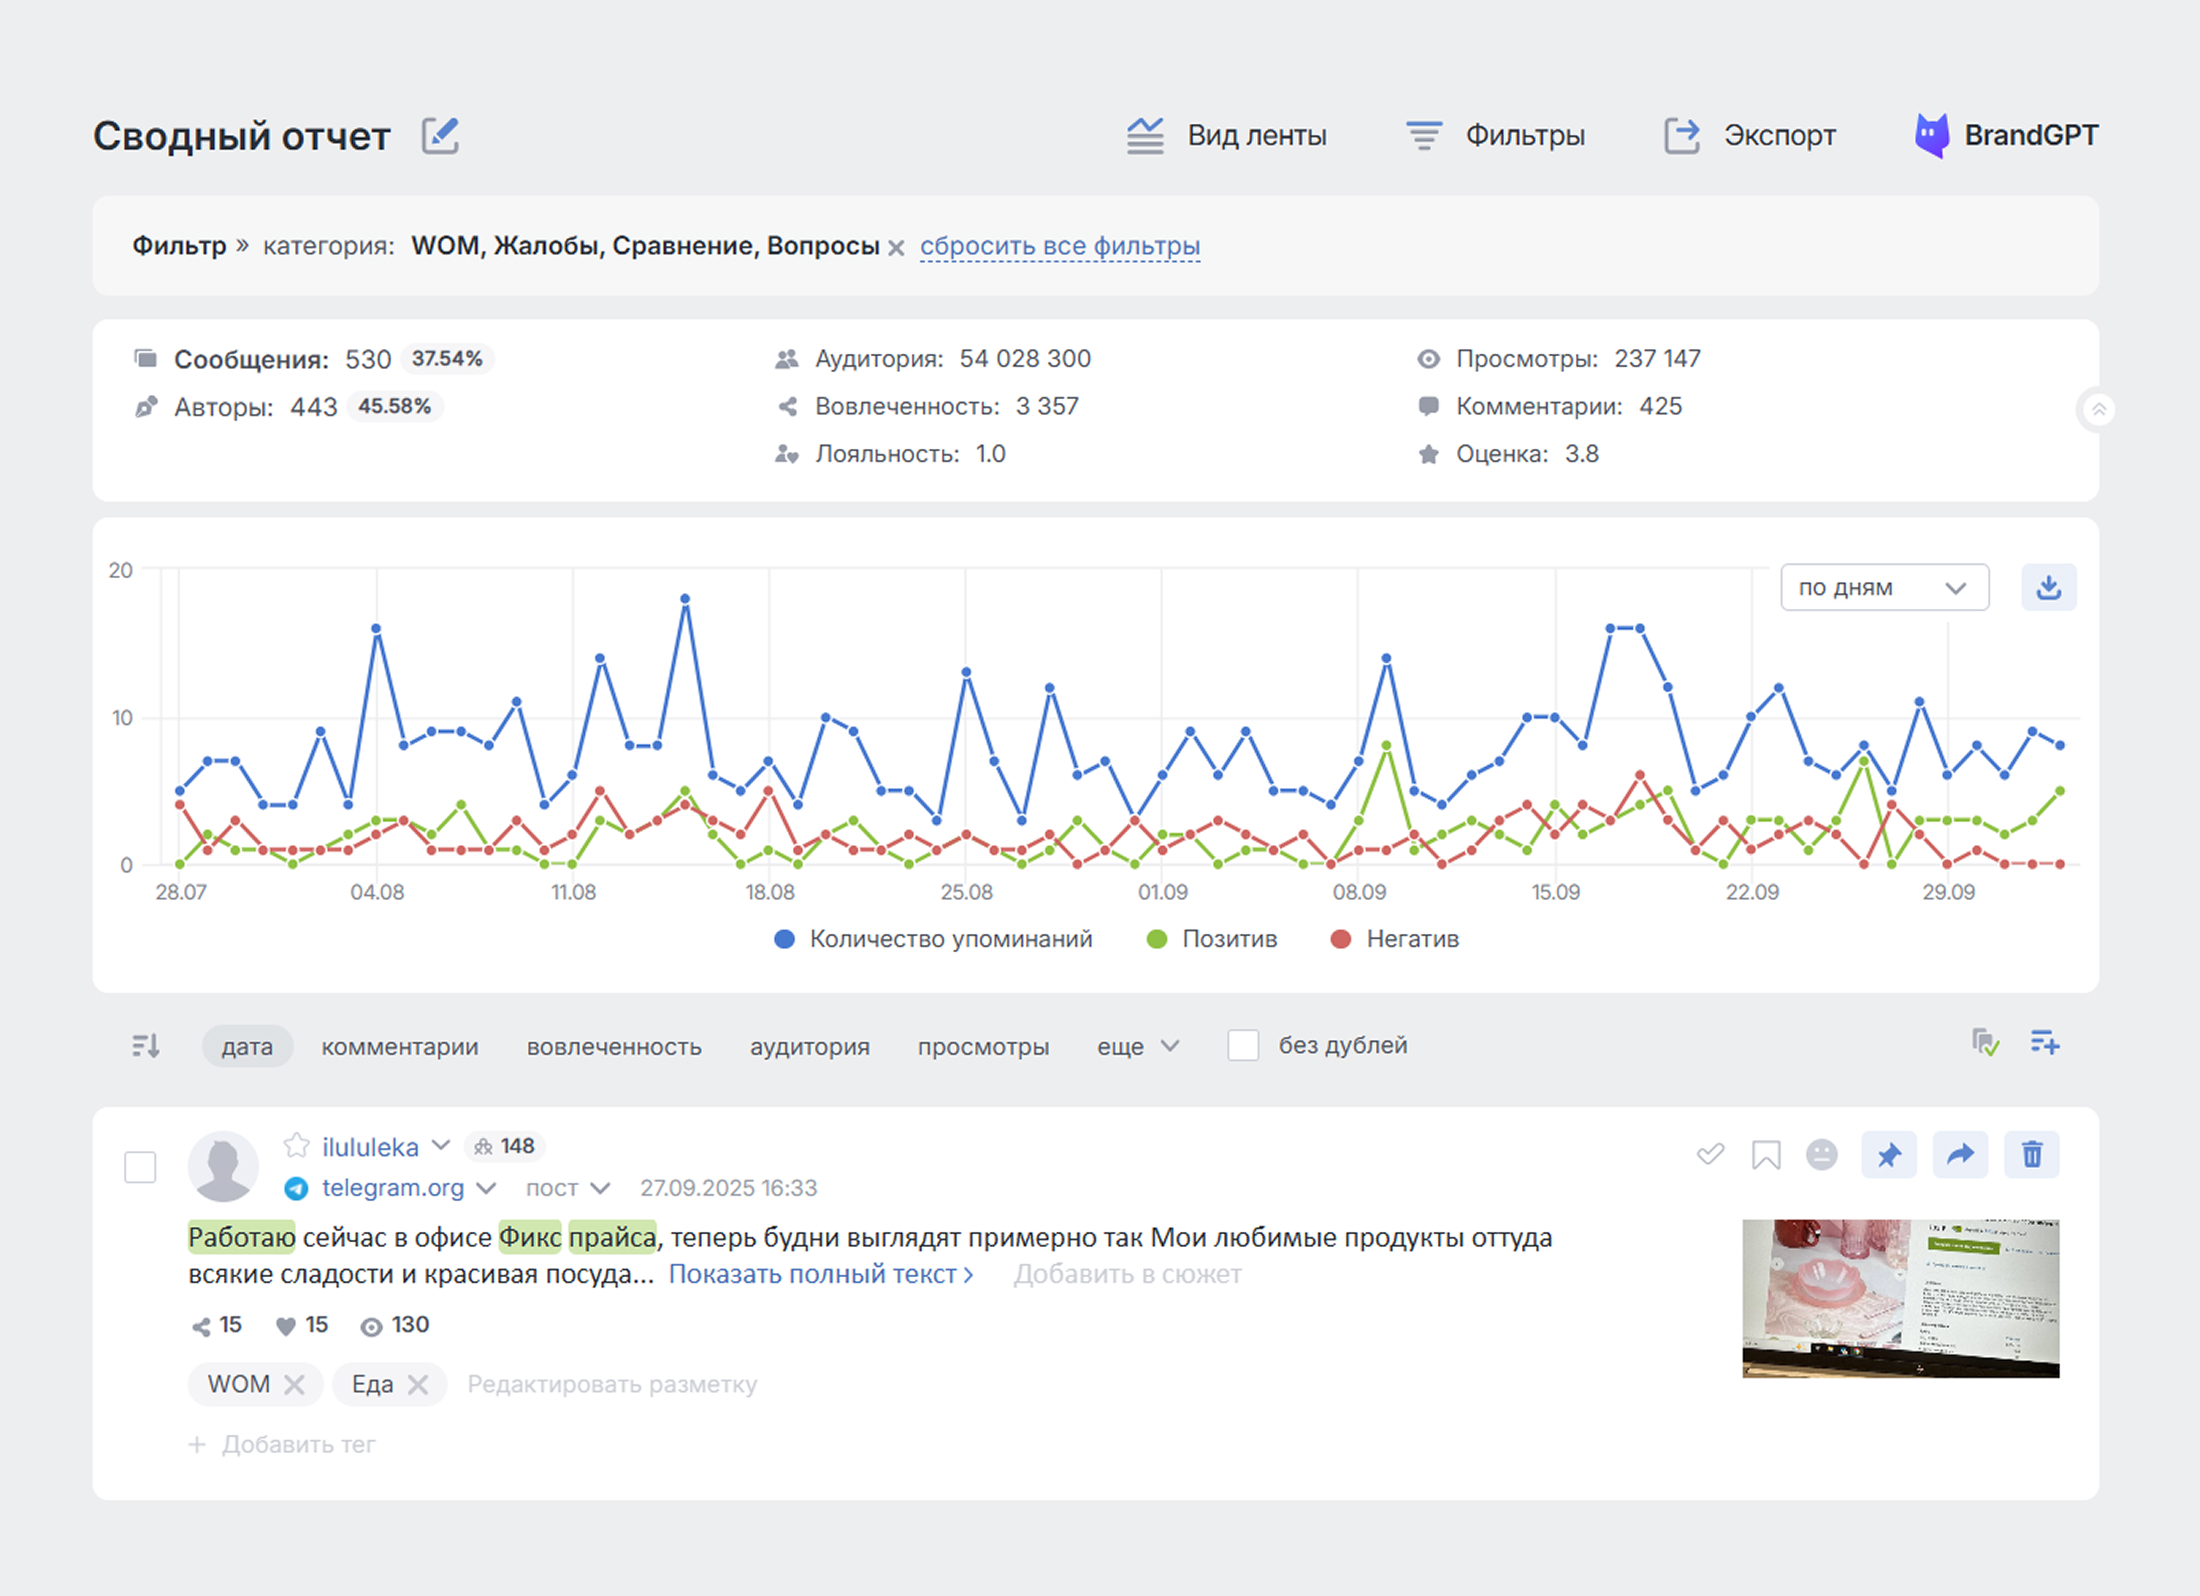The image size is (2200, 1596).
Task: Delete the post with trash icon
Action: [x=2031, y=1155]
